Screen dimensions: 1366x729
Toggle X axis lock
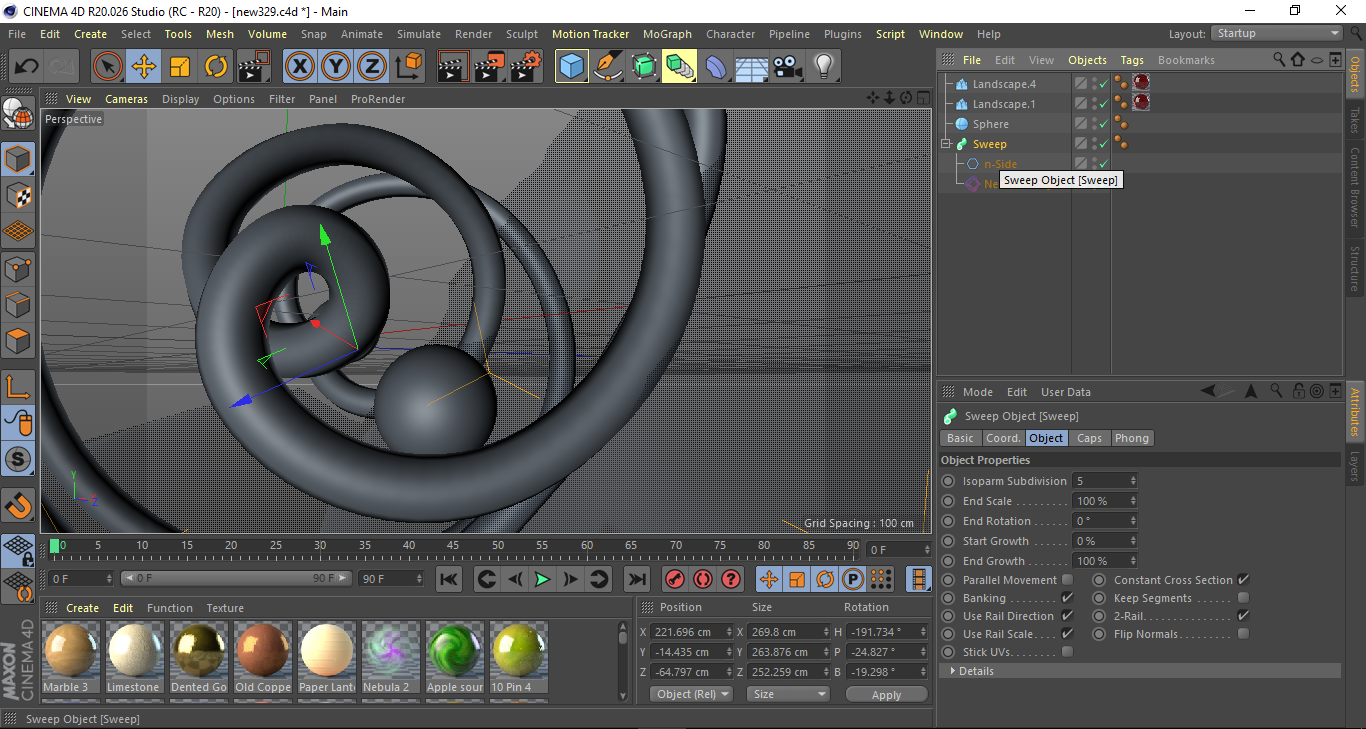tap(300, 67)
